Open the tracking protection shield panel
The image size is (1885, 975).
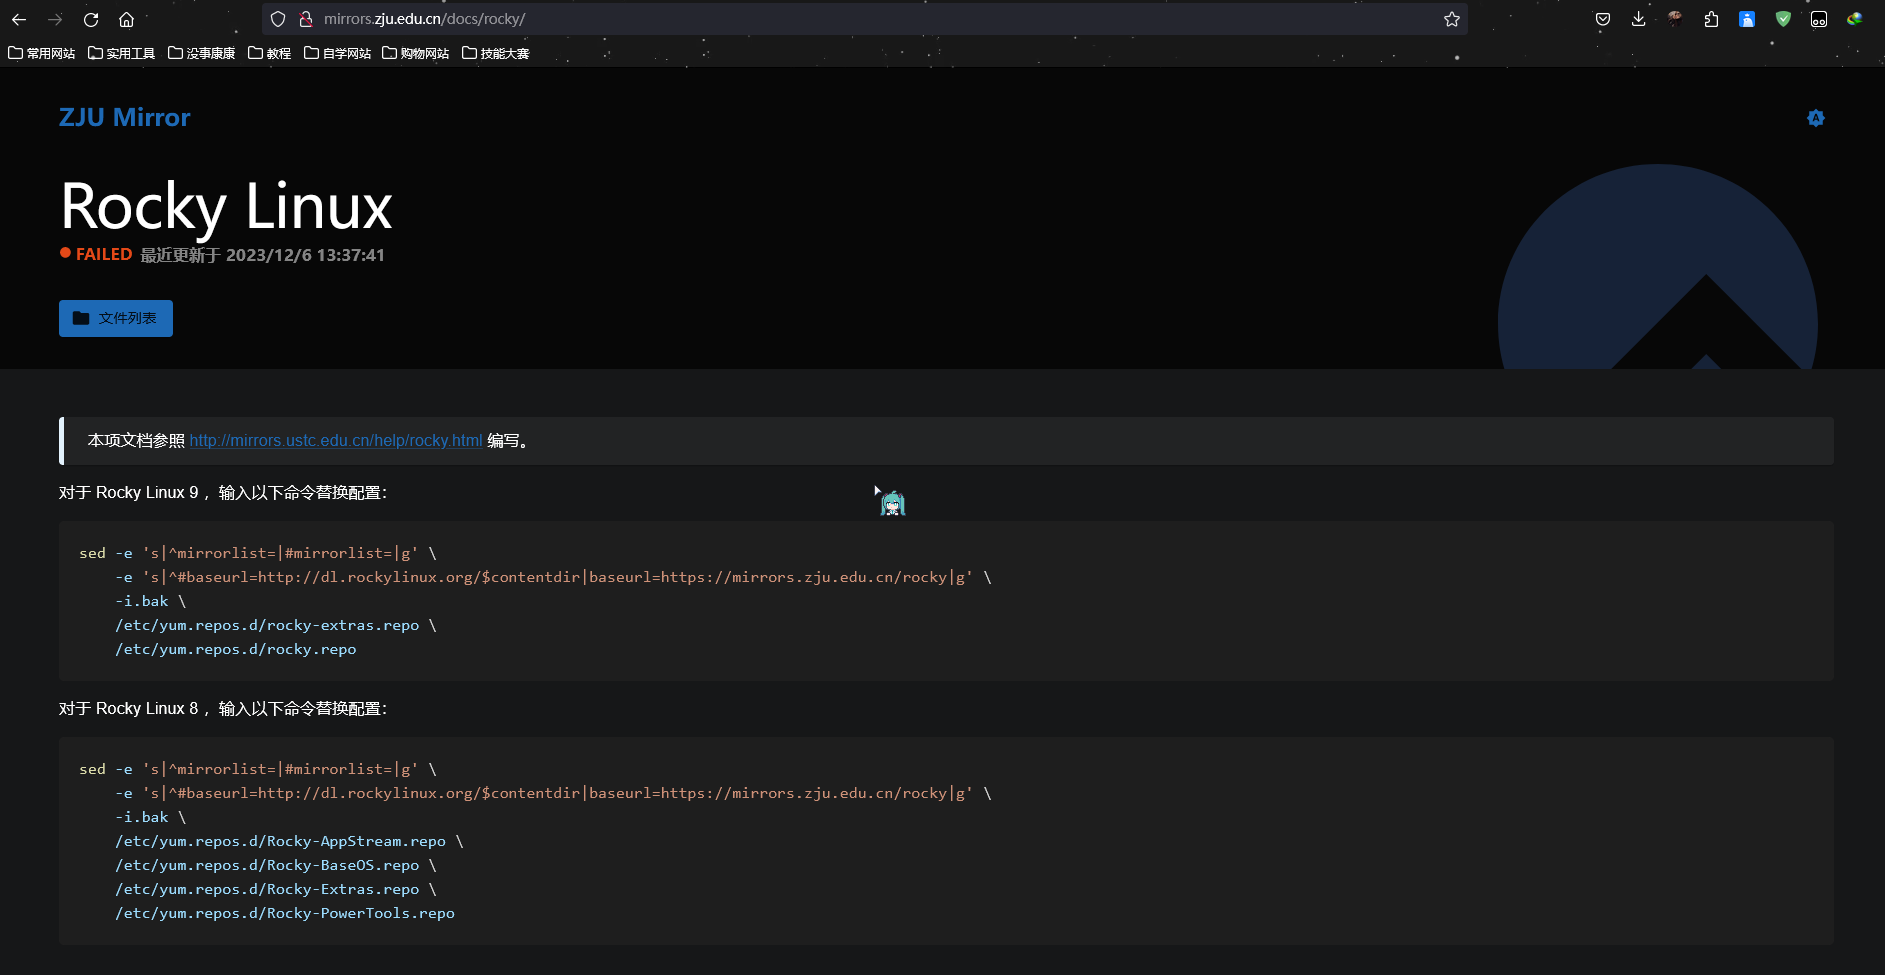(278, 19)
